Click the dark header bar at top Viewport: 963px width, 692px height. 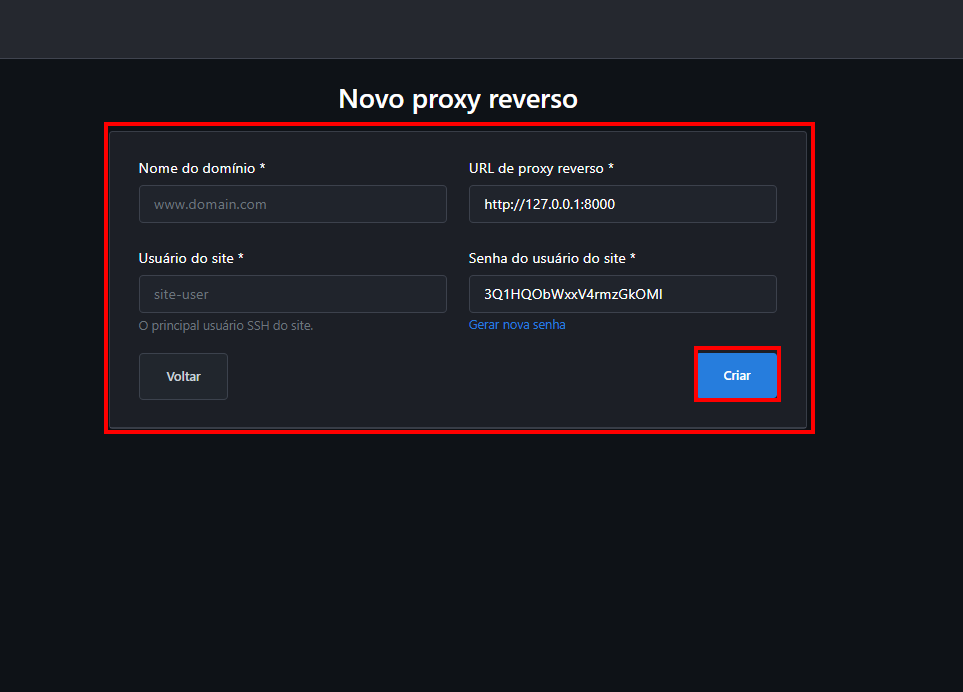coord(481,28)
